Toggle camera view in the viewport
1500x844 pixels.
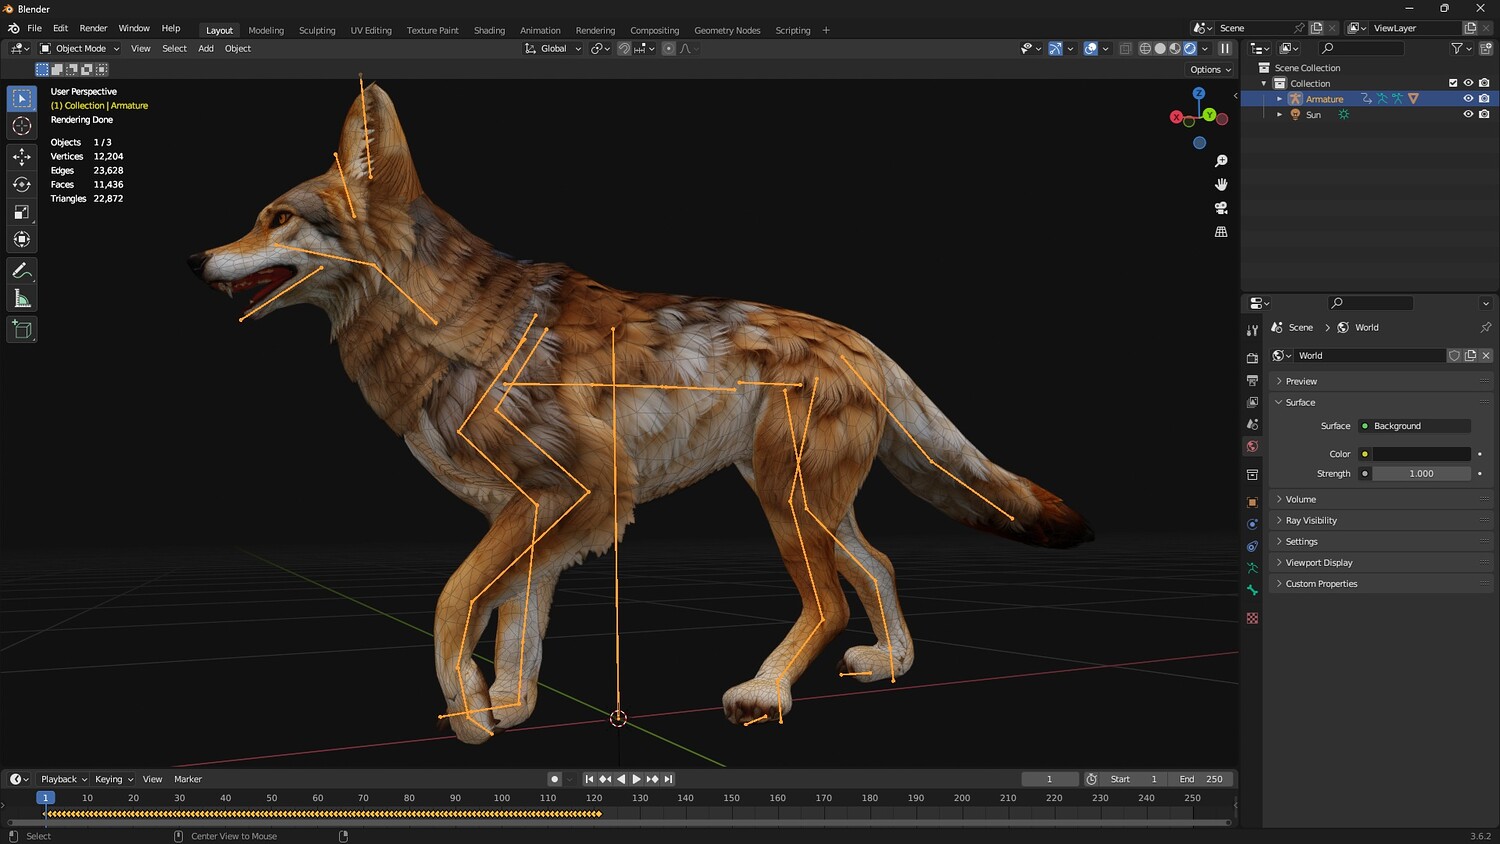(1221, 208)
